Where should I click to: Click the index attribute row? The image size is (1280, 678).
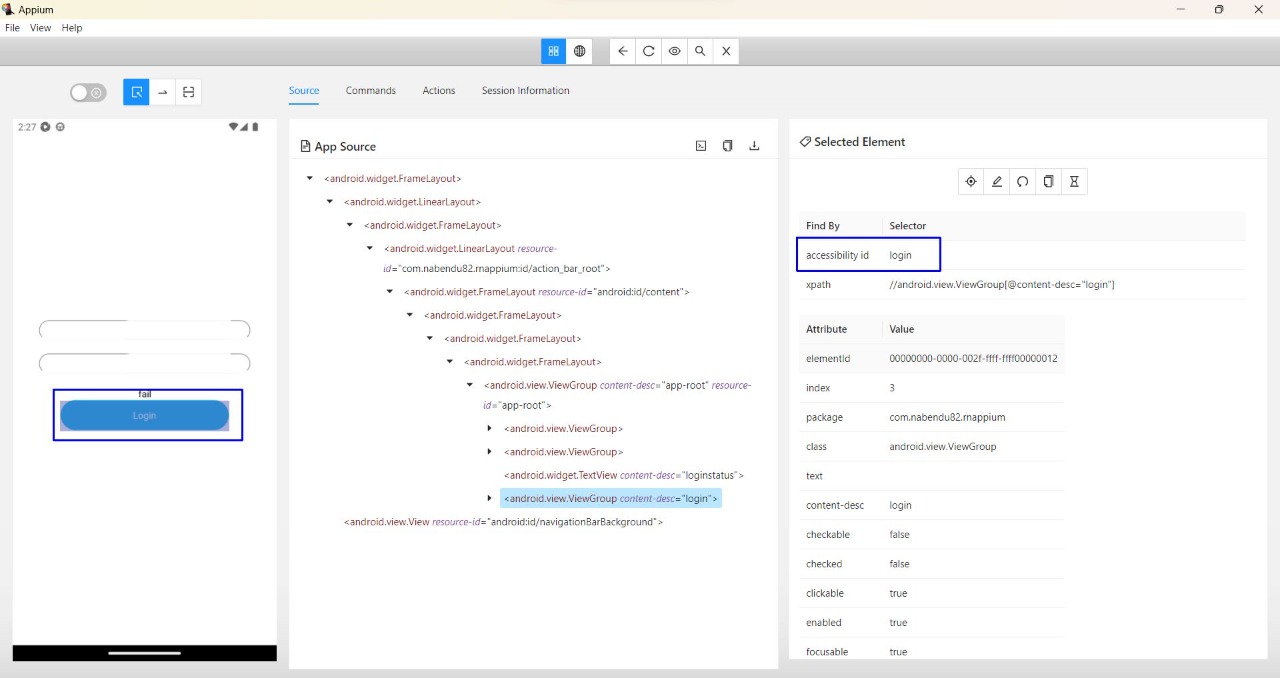[932, 388]
